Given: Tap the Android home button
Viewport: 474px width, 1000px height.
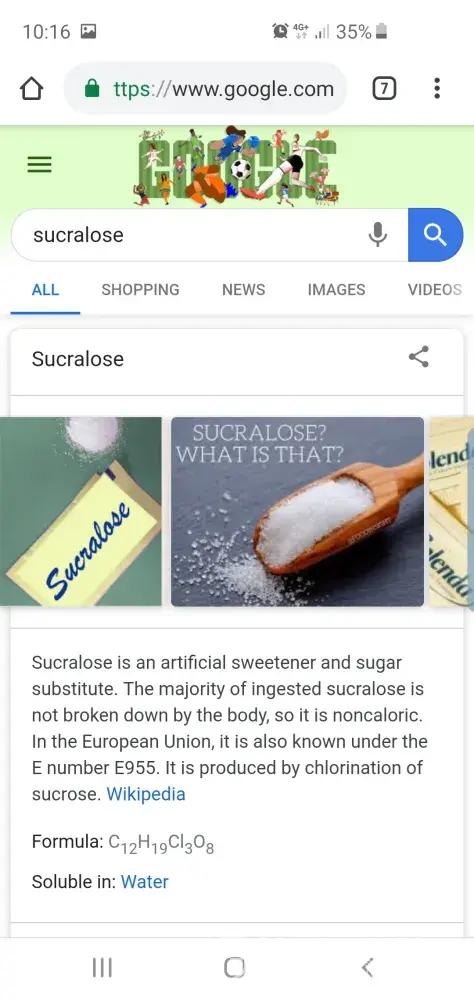Looking at the screenshot, I should coord(234,968).
